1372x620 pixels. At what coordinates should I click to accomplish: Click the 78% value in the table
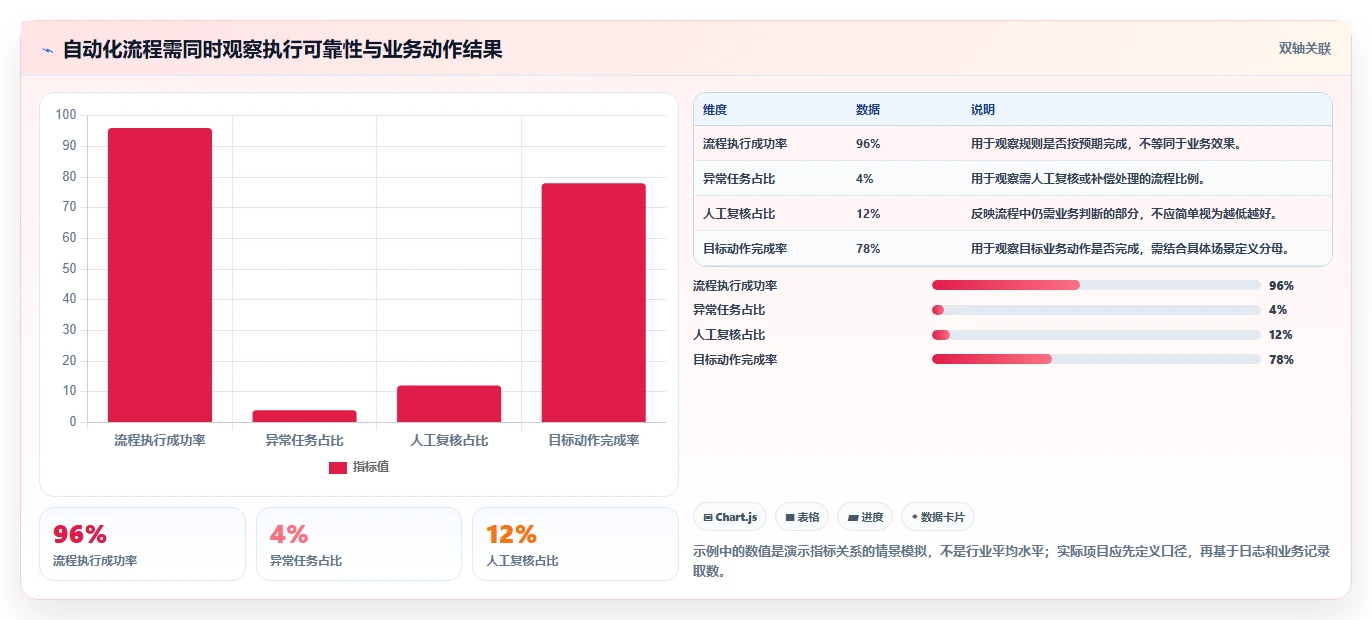[868, 249]
